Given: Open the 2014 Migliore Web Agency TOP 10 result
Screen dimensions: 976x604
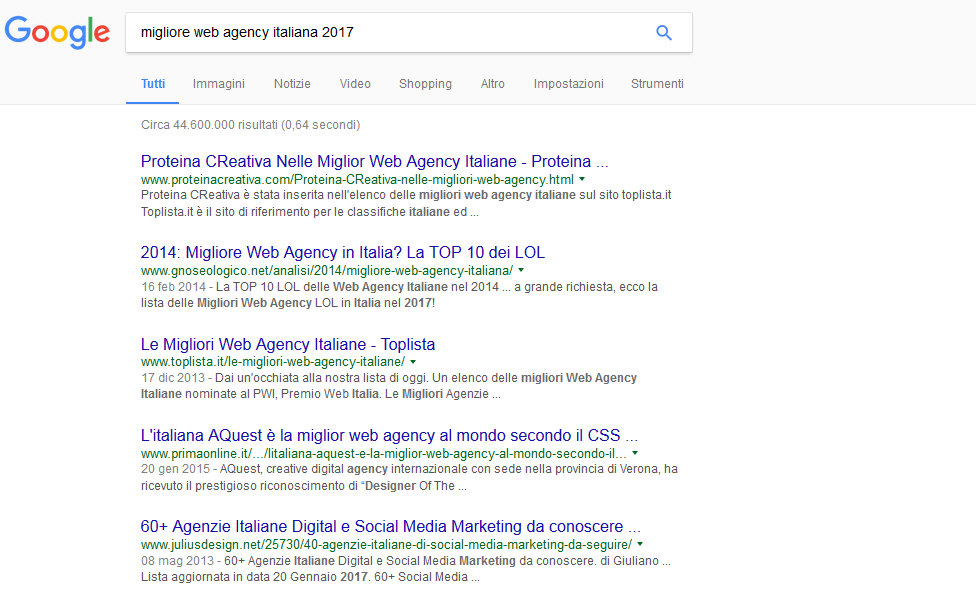Looking at the screenshot, I should point(342,252).
